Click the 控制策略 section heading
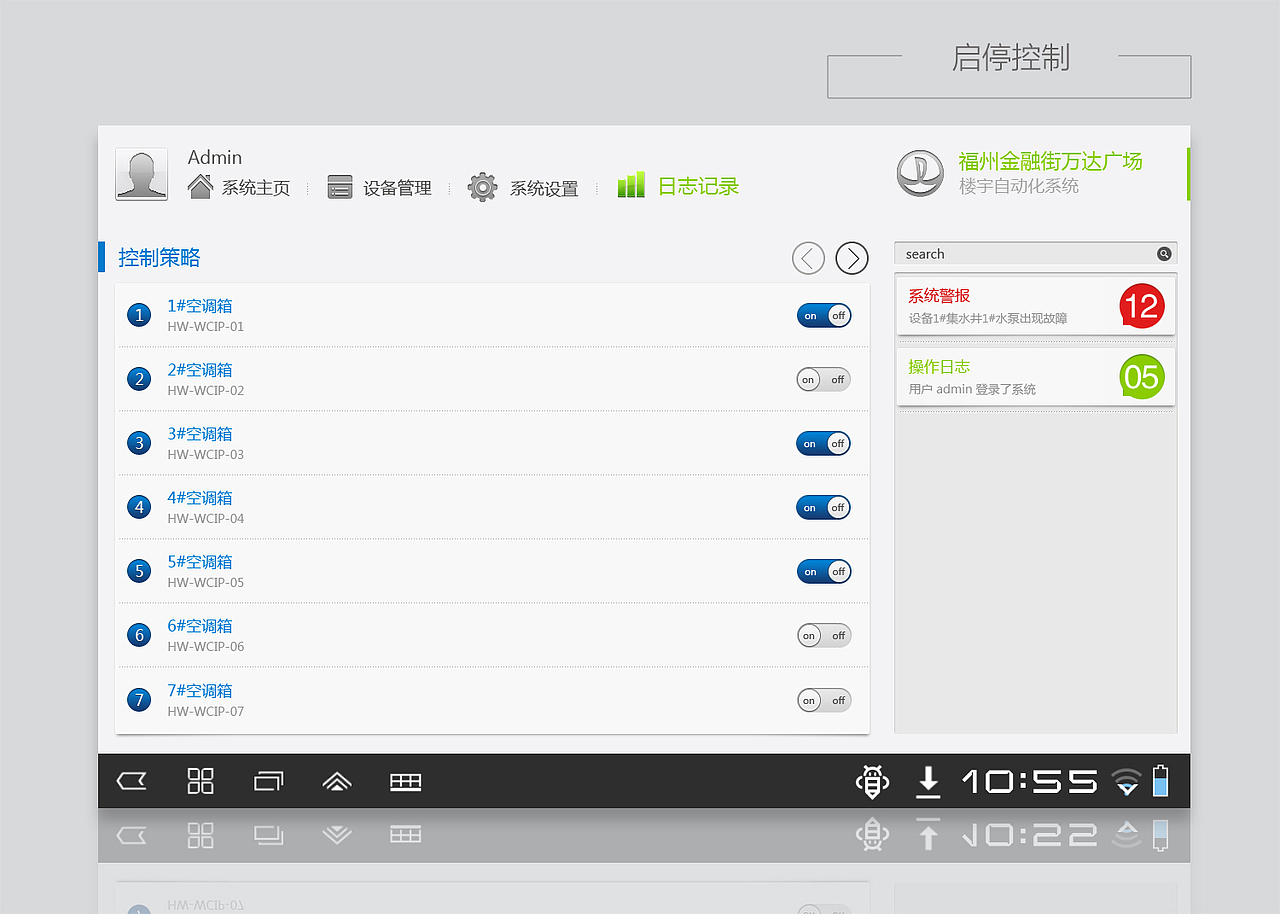Screen dimensions: 1280x914 click(x=159, y=258)
